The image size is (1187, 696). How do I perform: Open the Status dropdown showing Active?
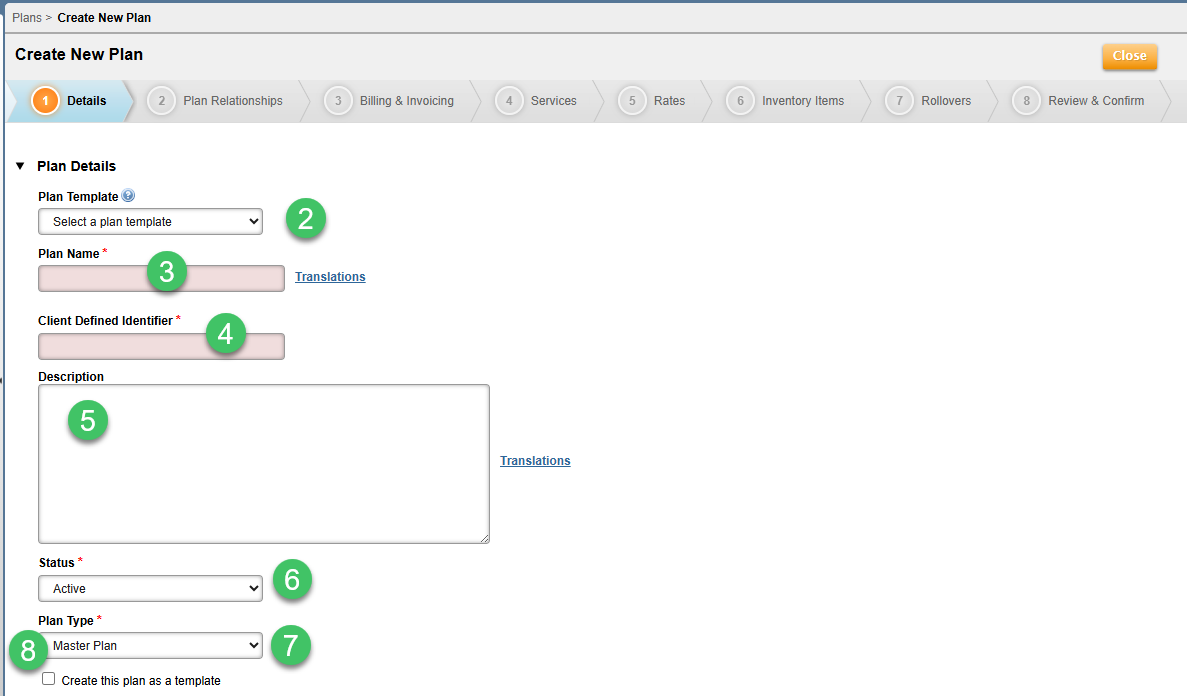tap(149, 588)
